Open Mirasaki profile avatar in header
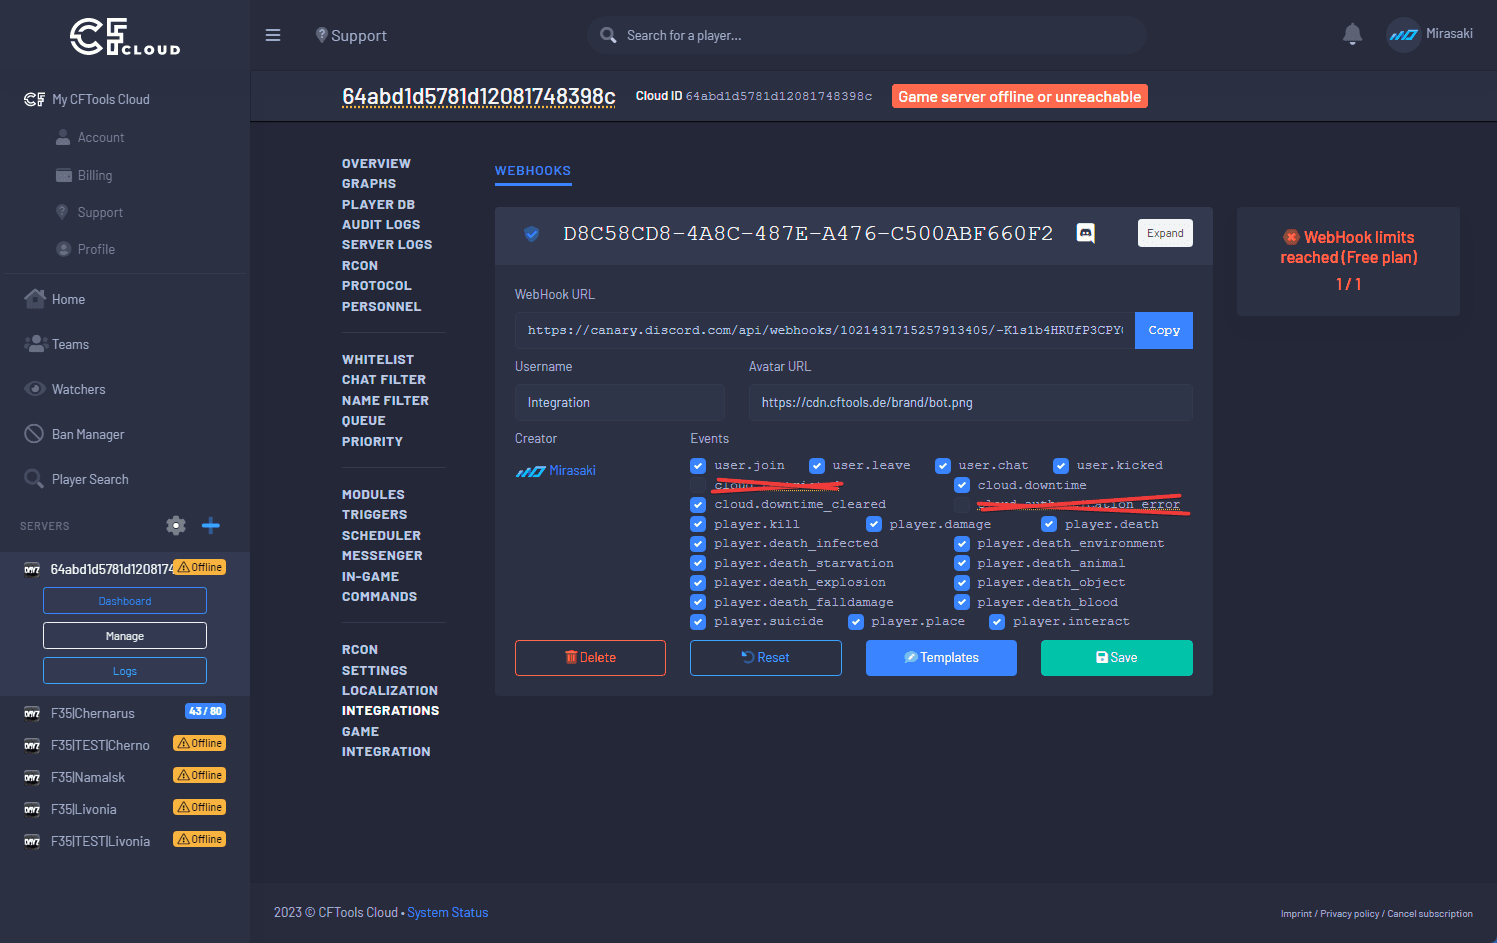This screenshot has height=943, width=1497. (1403, 35)
